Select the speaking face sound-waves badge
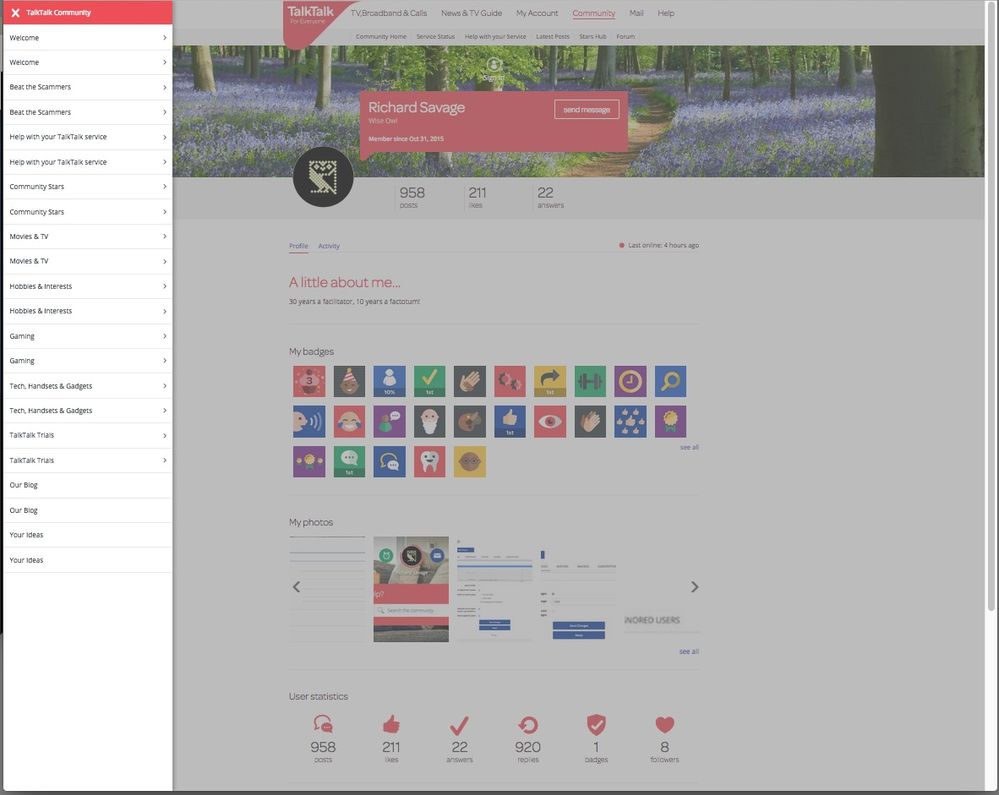 [x=309, y=421]
